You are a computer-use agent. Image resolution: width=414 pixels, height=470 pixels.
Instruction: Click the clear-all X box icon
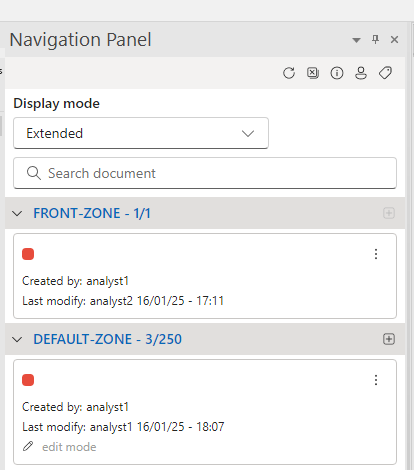point(313,73)
